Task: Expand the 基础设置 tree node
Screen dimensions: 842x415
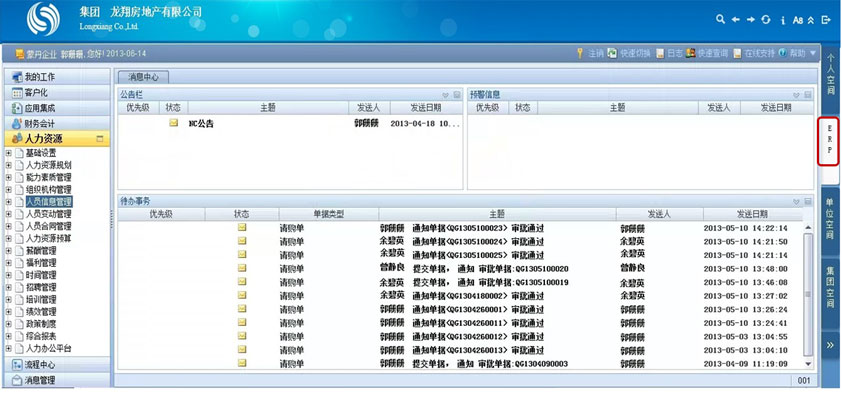Action: coord(9,153)
